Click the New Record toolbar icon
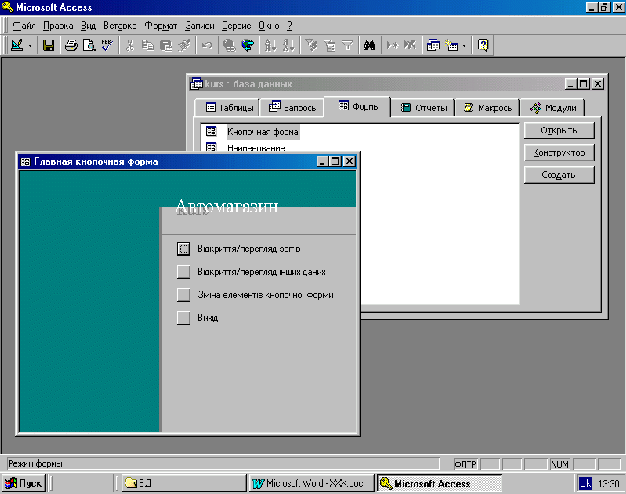Screen dimensions: 626x494 (392, 46)
